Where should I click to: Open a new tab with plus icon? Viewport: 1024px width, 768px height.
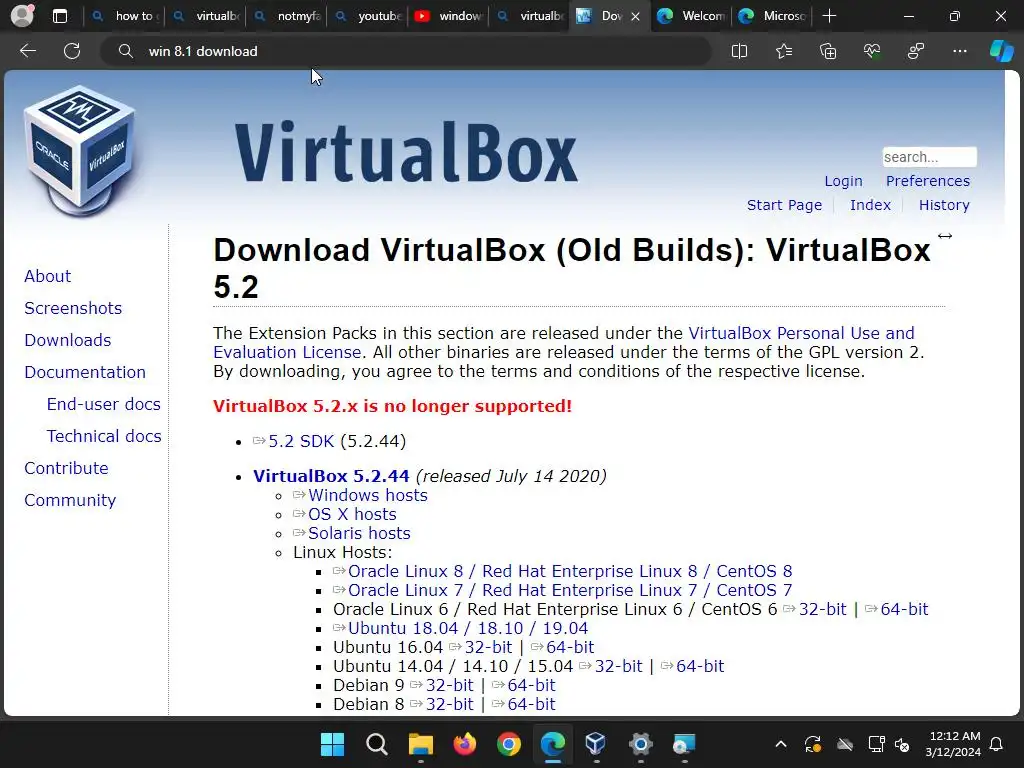[x=829, y=16]
